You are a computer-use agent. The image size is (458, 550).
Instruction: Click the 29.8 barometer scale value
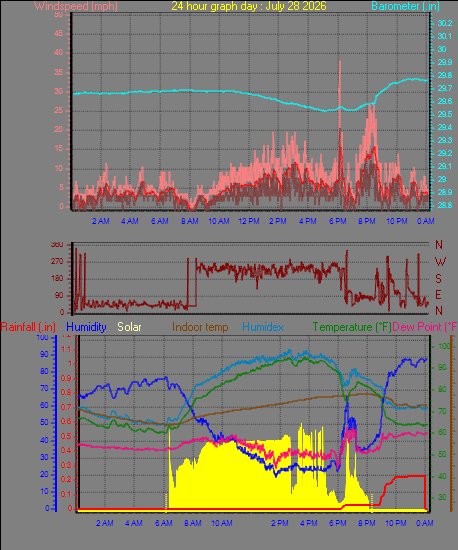(445, 75)
